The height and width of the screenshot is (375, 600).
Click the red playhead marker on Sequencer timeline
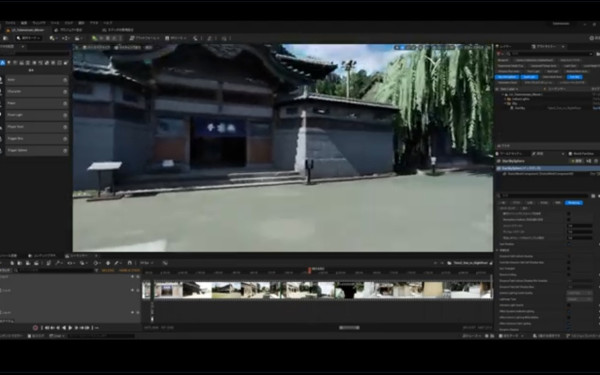(310, 270)
